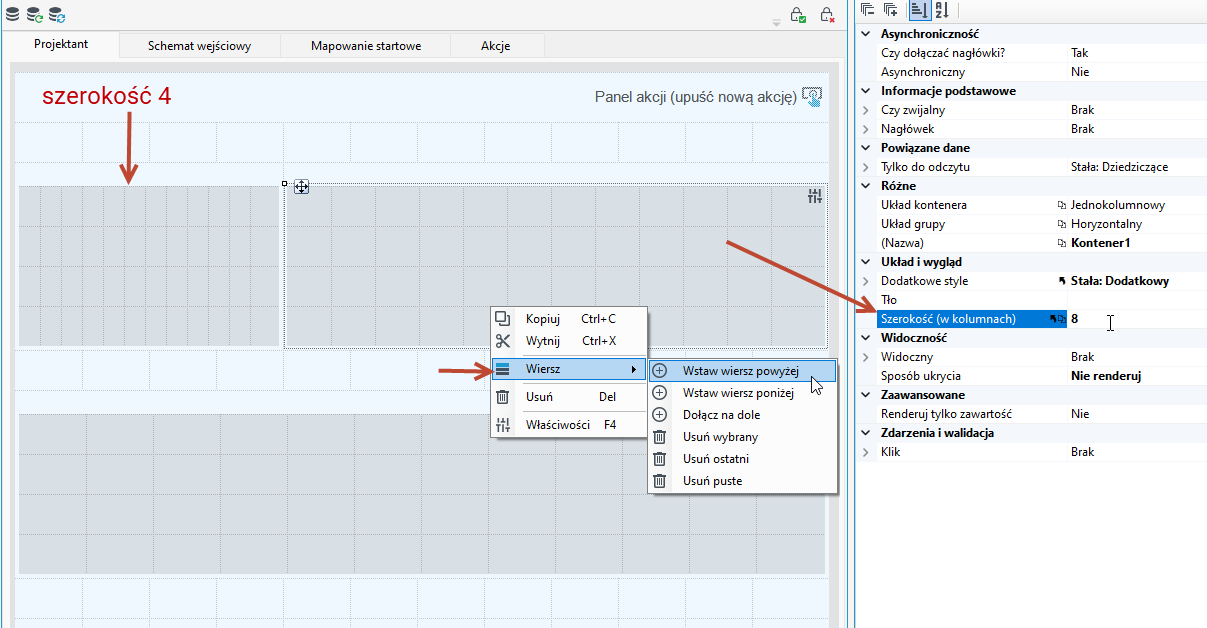Expand the Czy zwijalny property row

pos(867,110)
